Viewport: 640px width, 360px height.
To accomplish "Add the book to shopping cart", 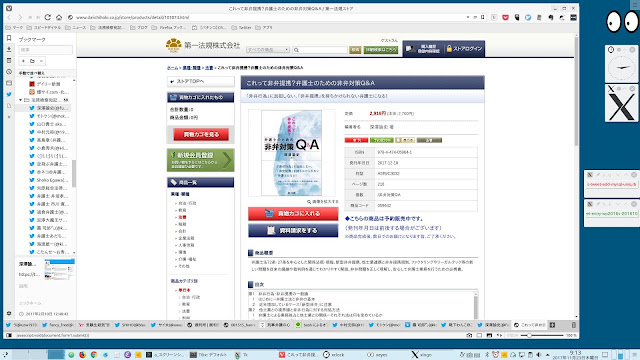I will (293, 213).
